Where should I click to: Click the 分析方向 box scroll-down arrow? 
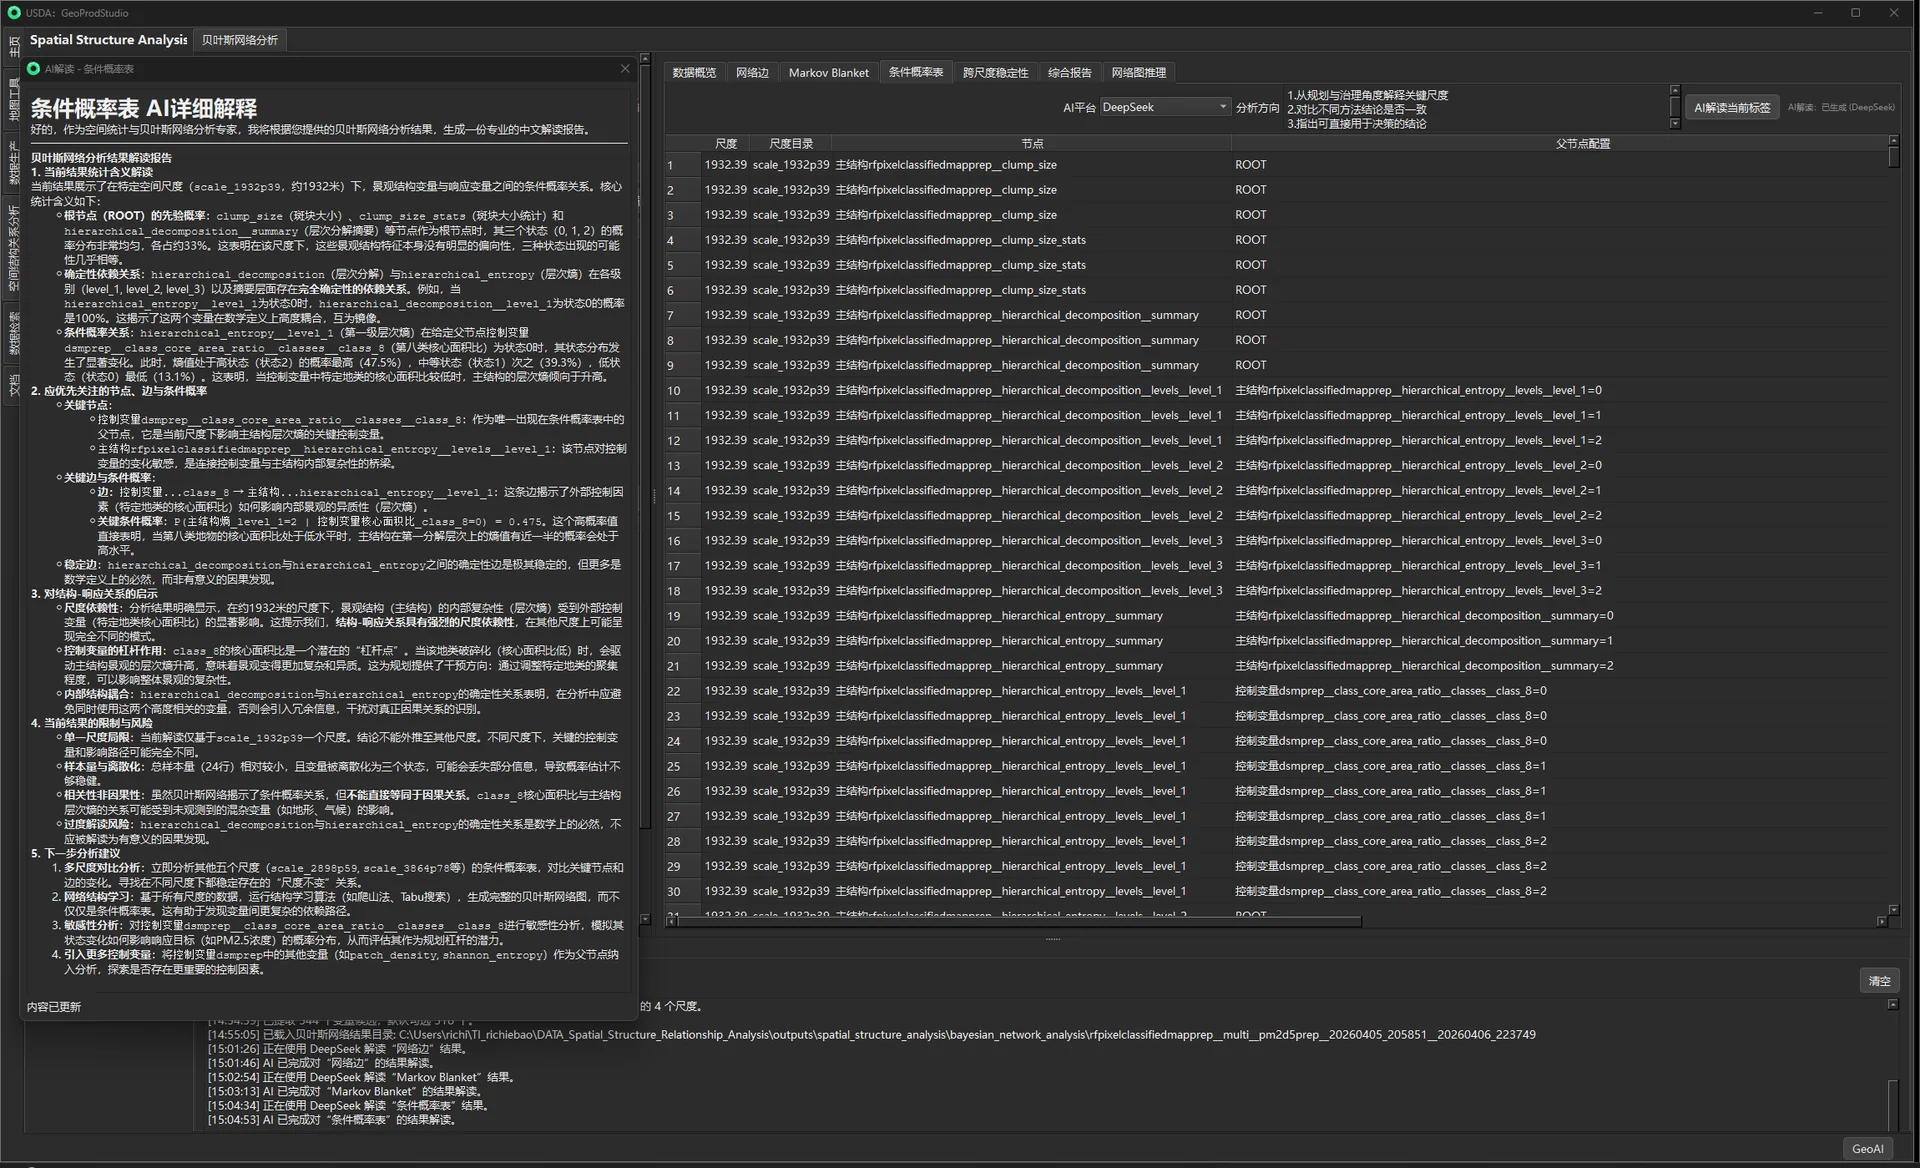click(x=1675, y=124)
